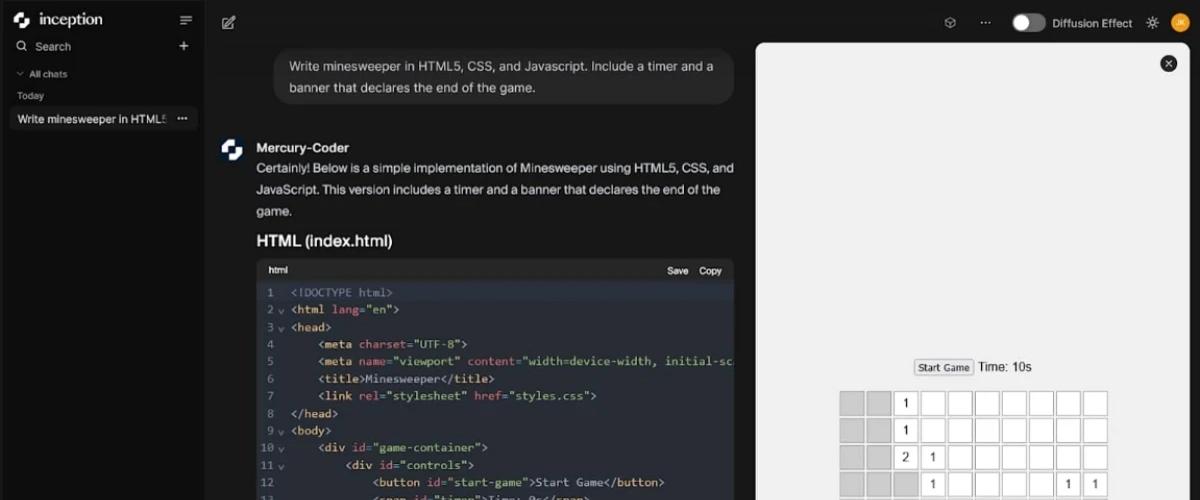Open options for the minesweeper chat item
1200x500 pixels.
click(x=182, y=119)
